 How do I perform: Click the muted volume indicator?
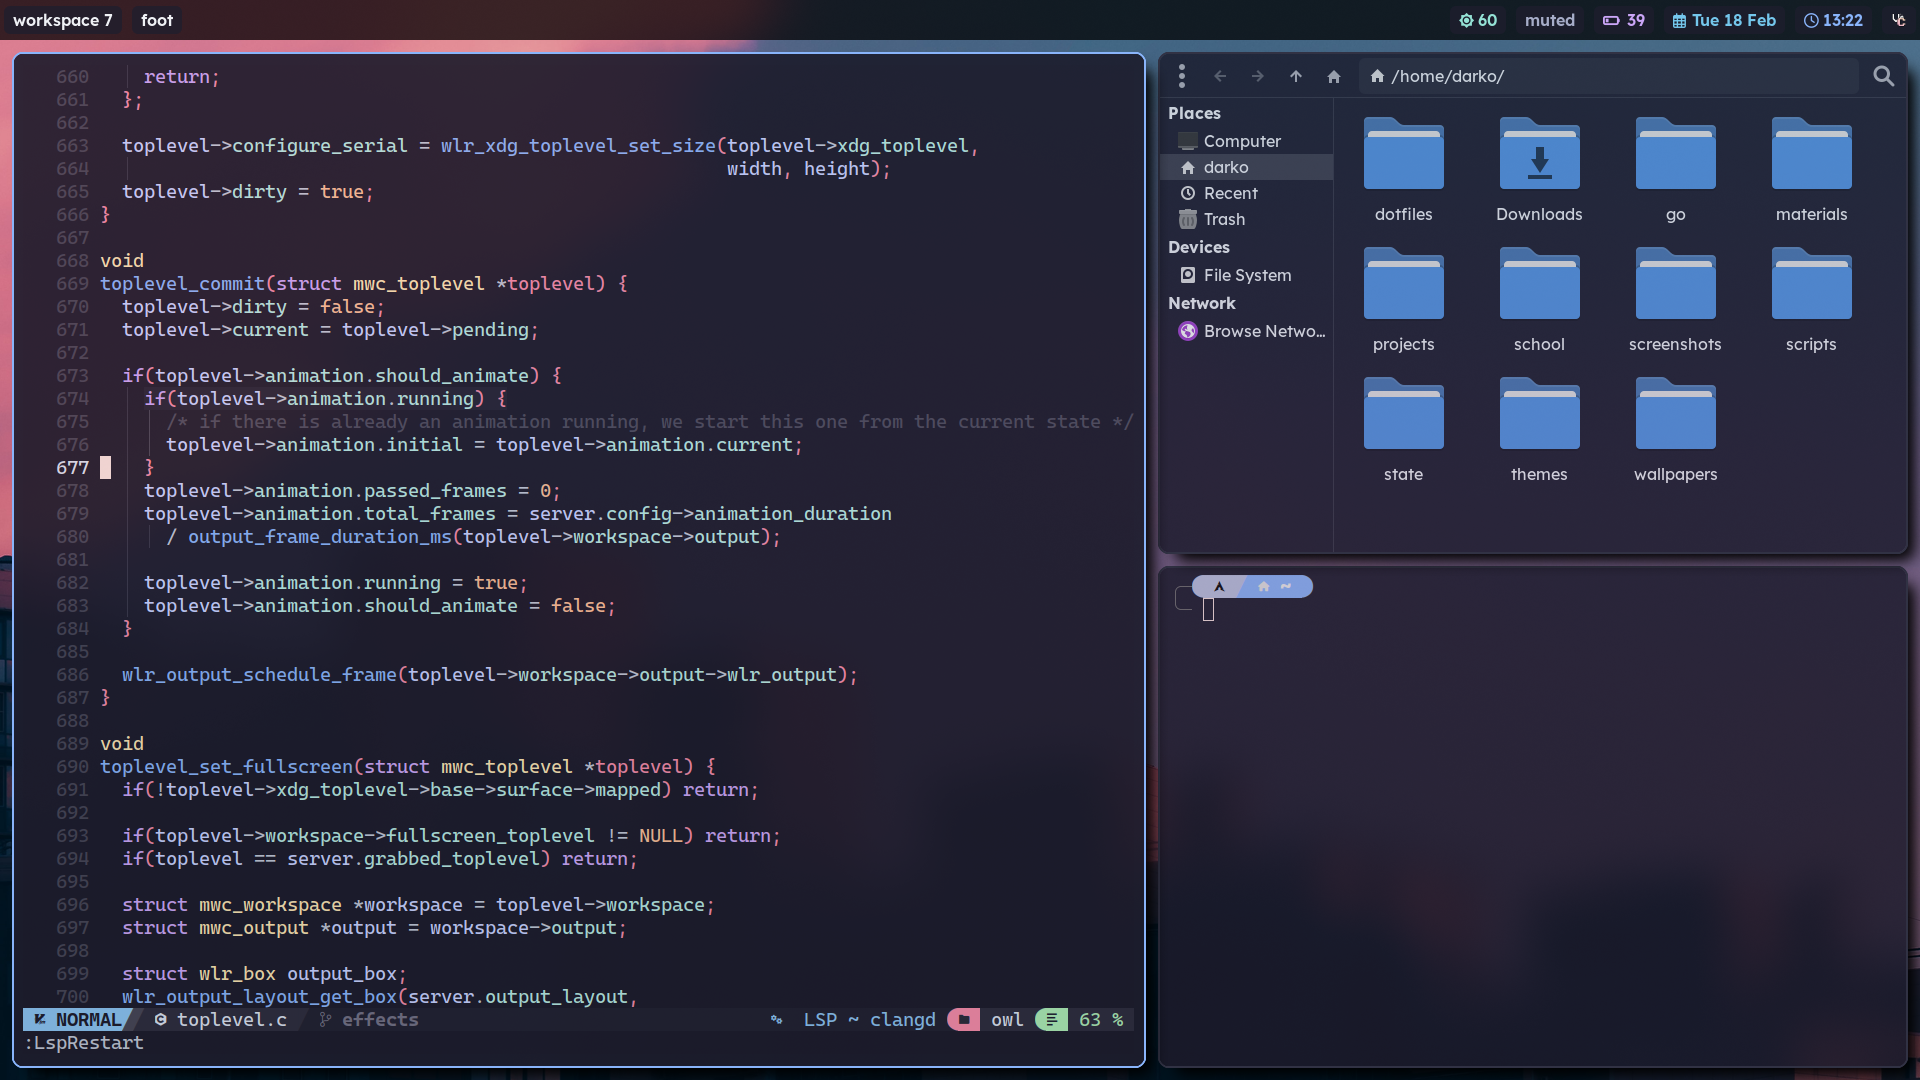[1550, 20]
